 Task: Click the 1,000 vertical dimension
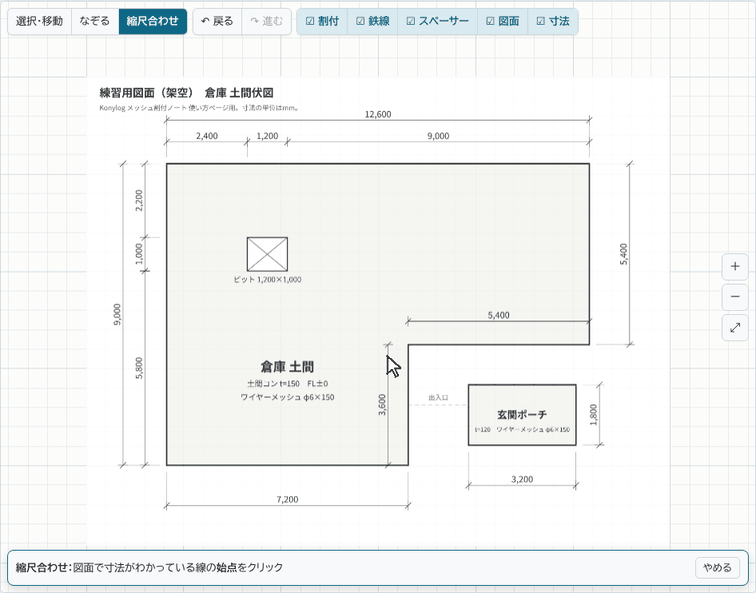pyautogui.click(x=139, y=254)
